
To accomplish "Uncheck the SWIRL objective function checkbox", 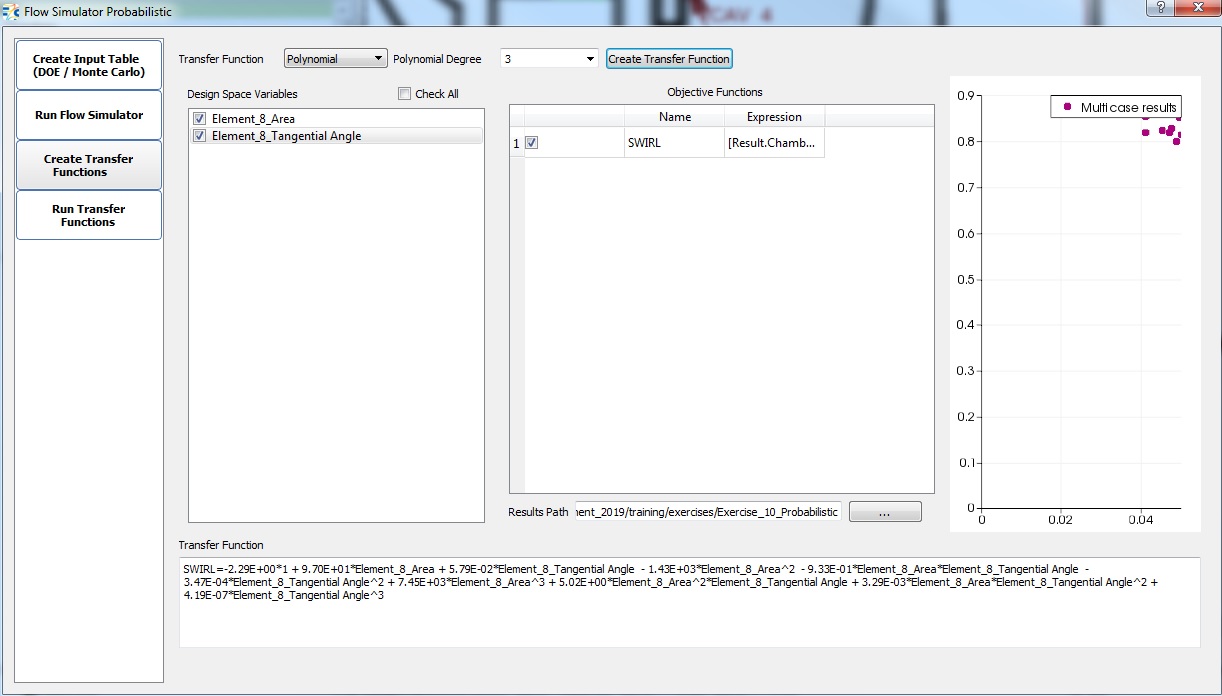I will (531, 143).
